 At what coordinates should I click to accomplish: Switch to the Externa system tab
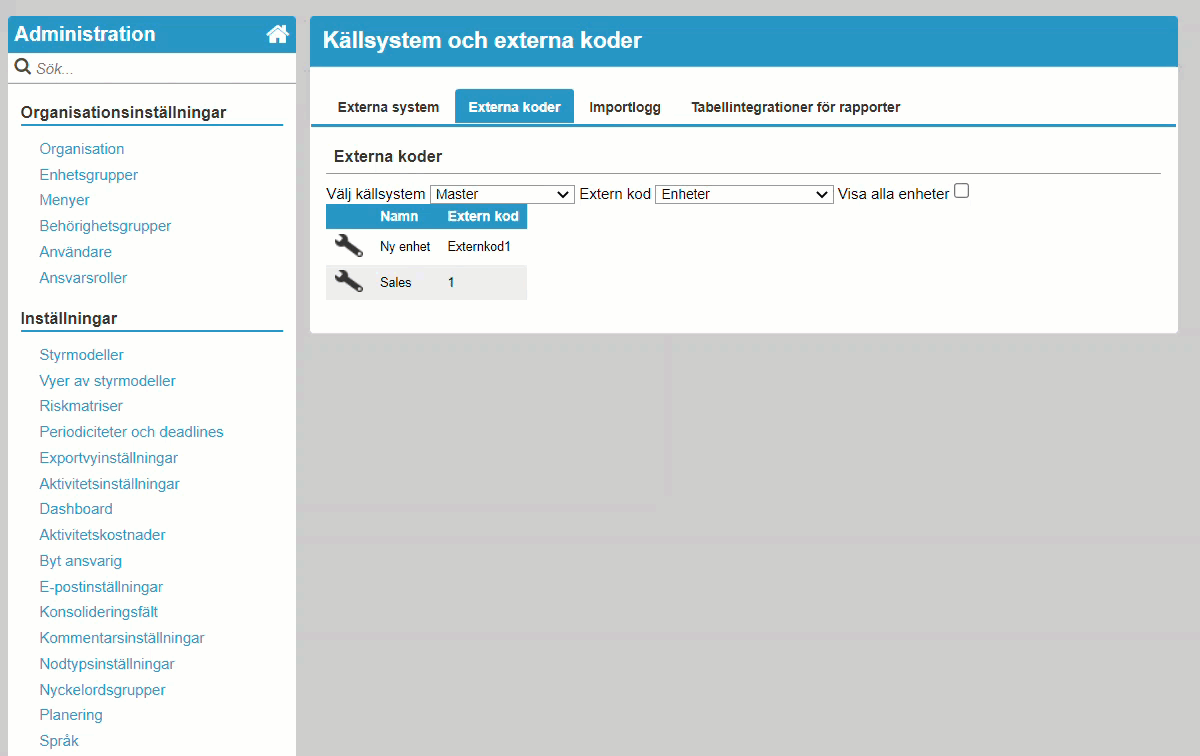[x=388, y=106]
